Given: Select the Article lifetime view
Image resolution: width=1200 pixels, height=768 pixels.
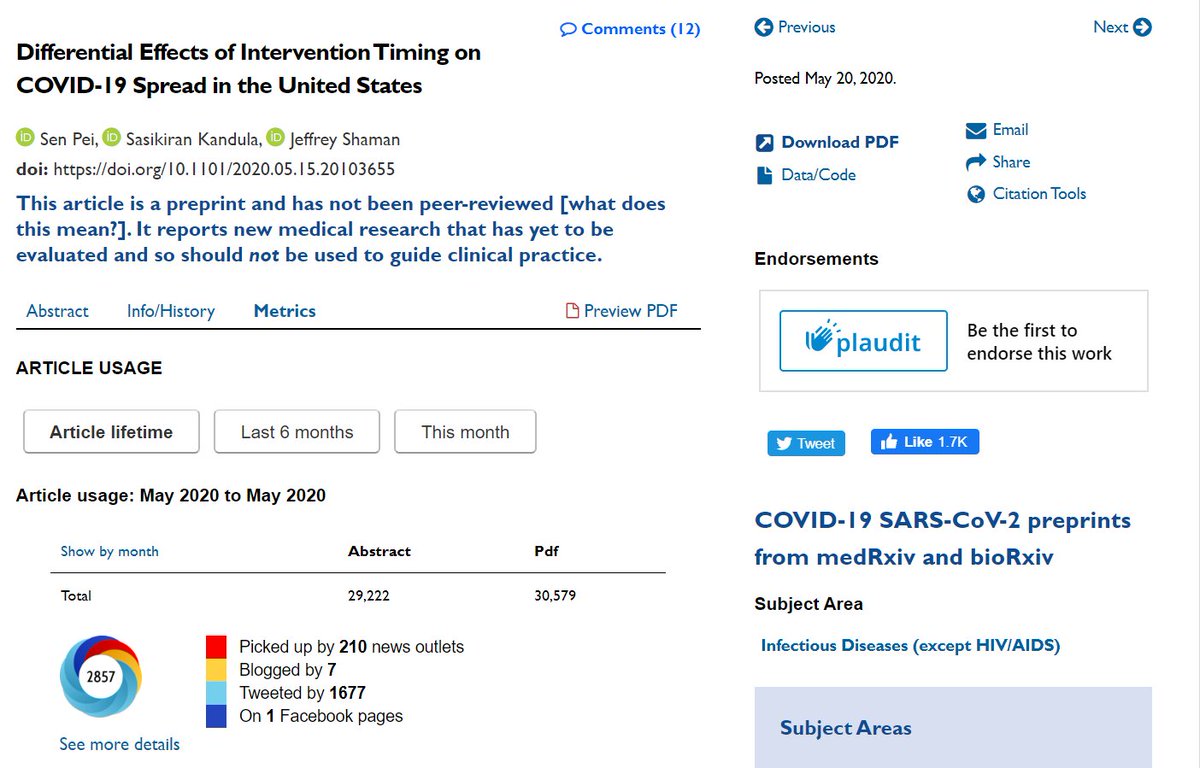Looking at the screenshot, I should pyautogui.click(x=110, y=432).
